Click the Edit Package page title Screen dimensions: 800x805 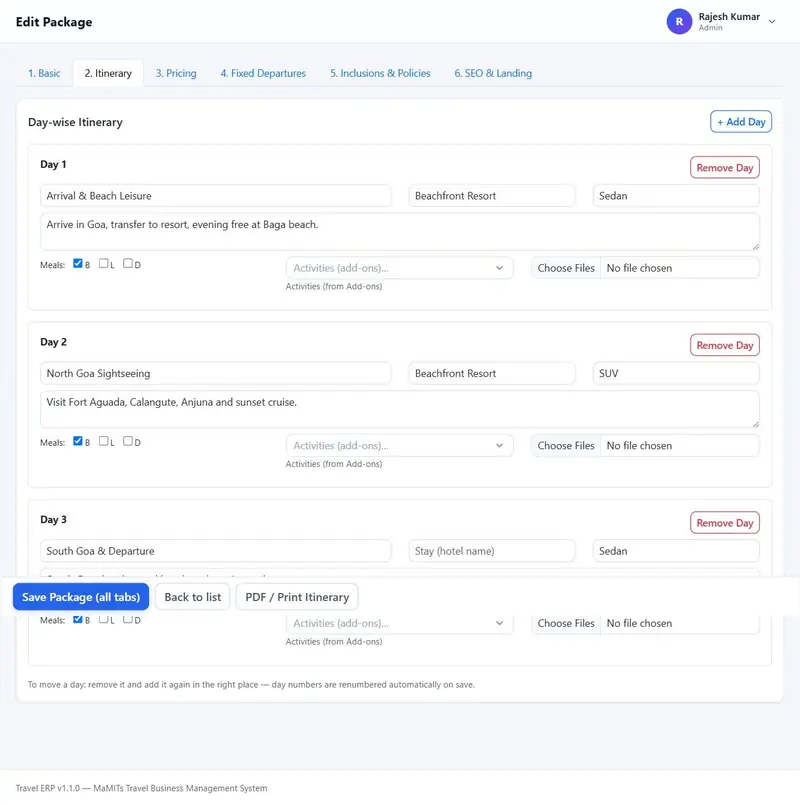[x=54, y=22]
